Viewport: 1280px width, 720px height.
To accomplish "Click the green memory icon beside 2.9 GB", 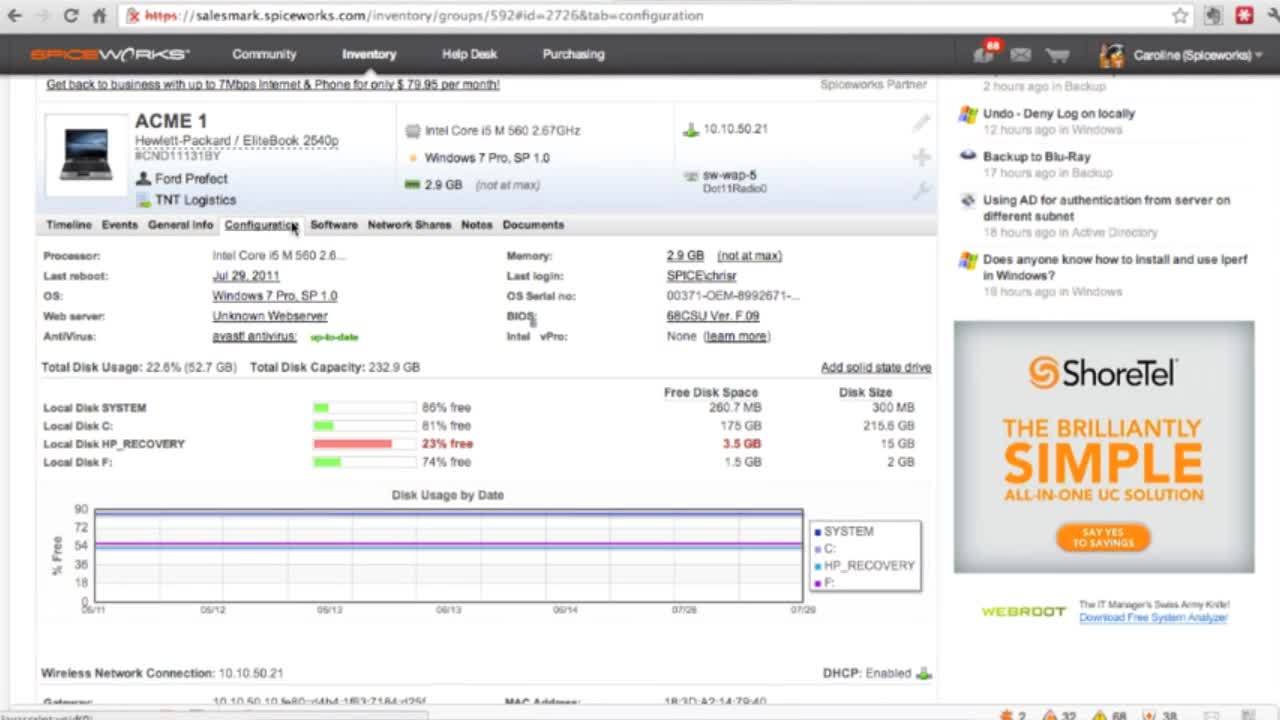I will [412, 185].
